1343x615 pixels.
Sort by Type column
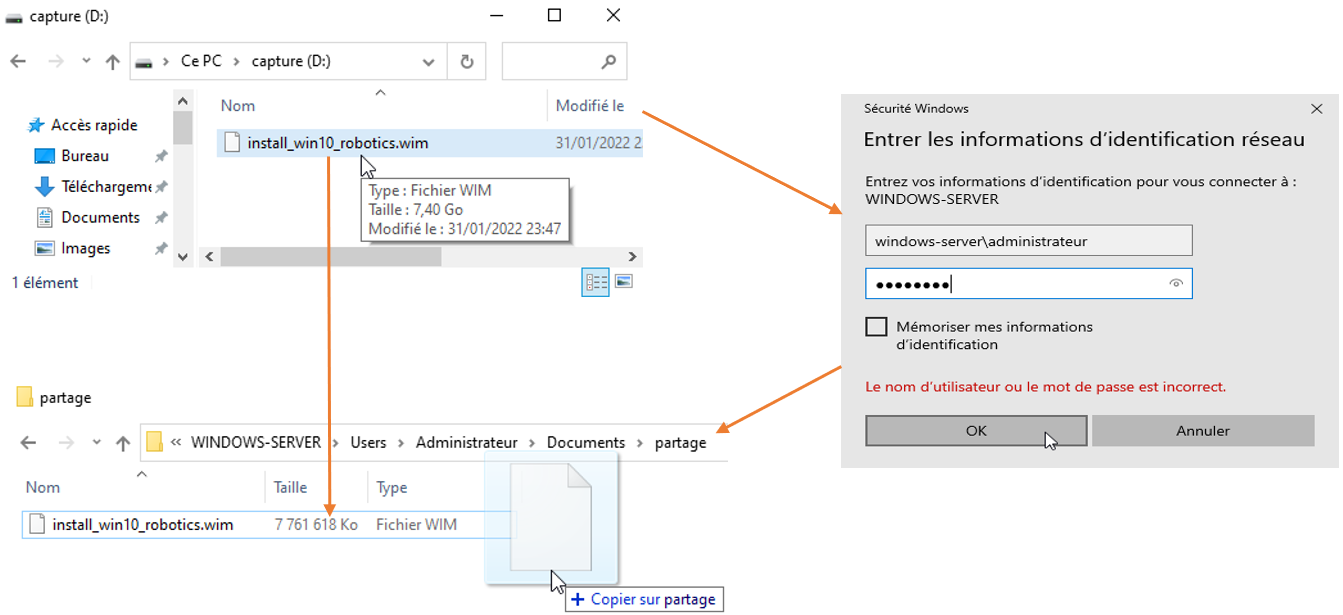392,487
